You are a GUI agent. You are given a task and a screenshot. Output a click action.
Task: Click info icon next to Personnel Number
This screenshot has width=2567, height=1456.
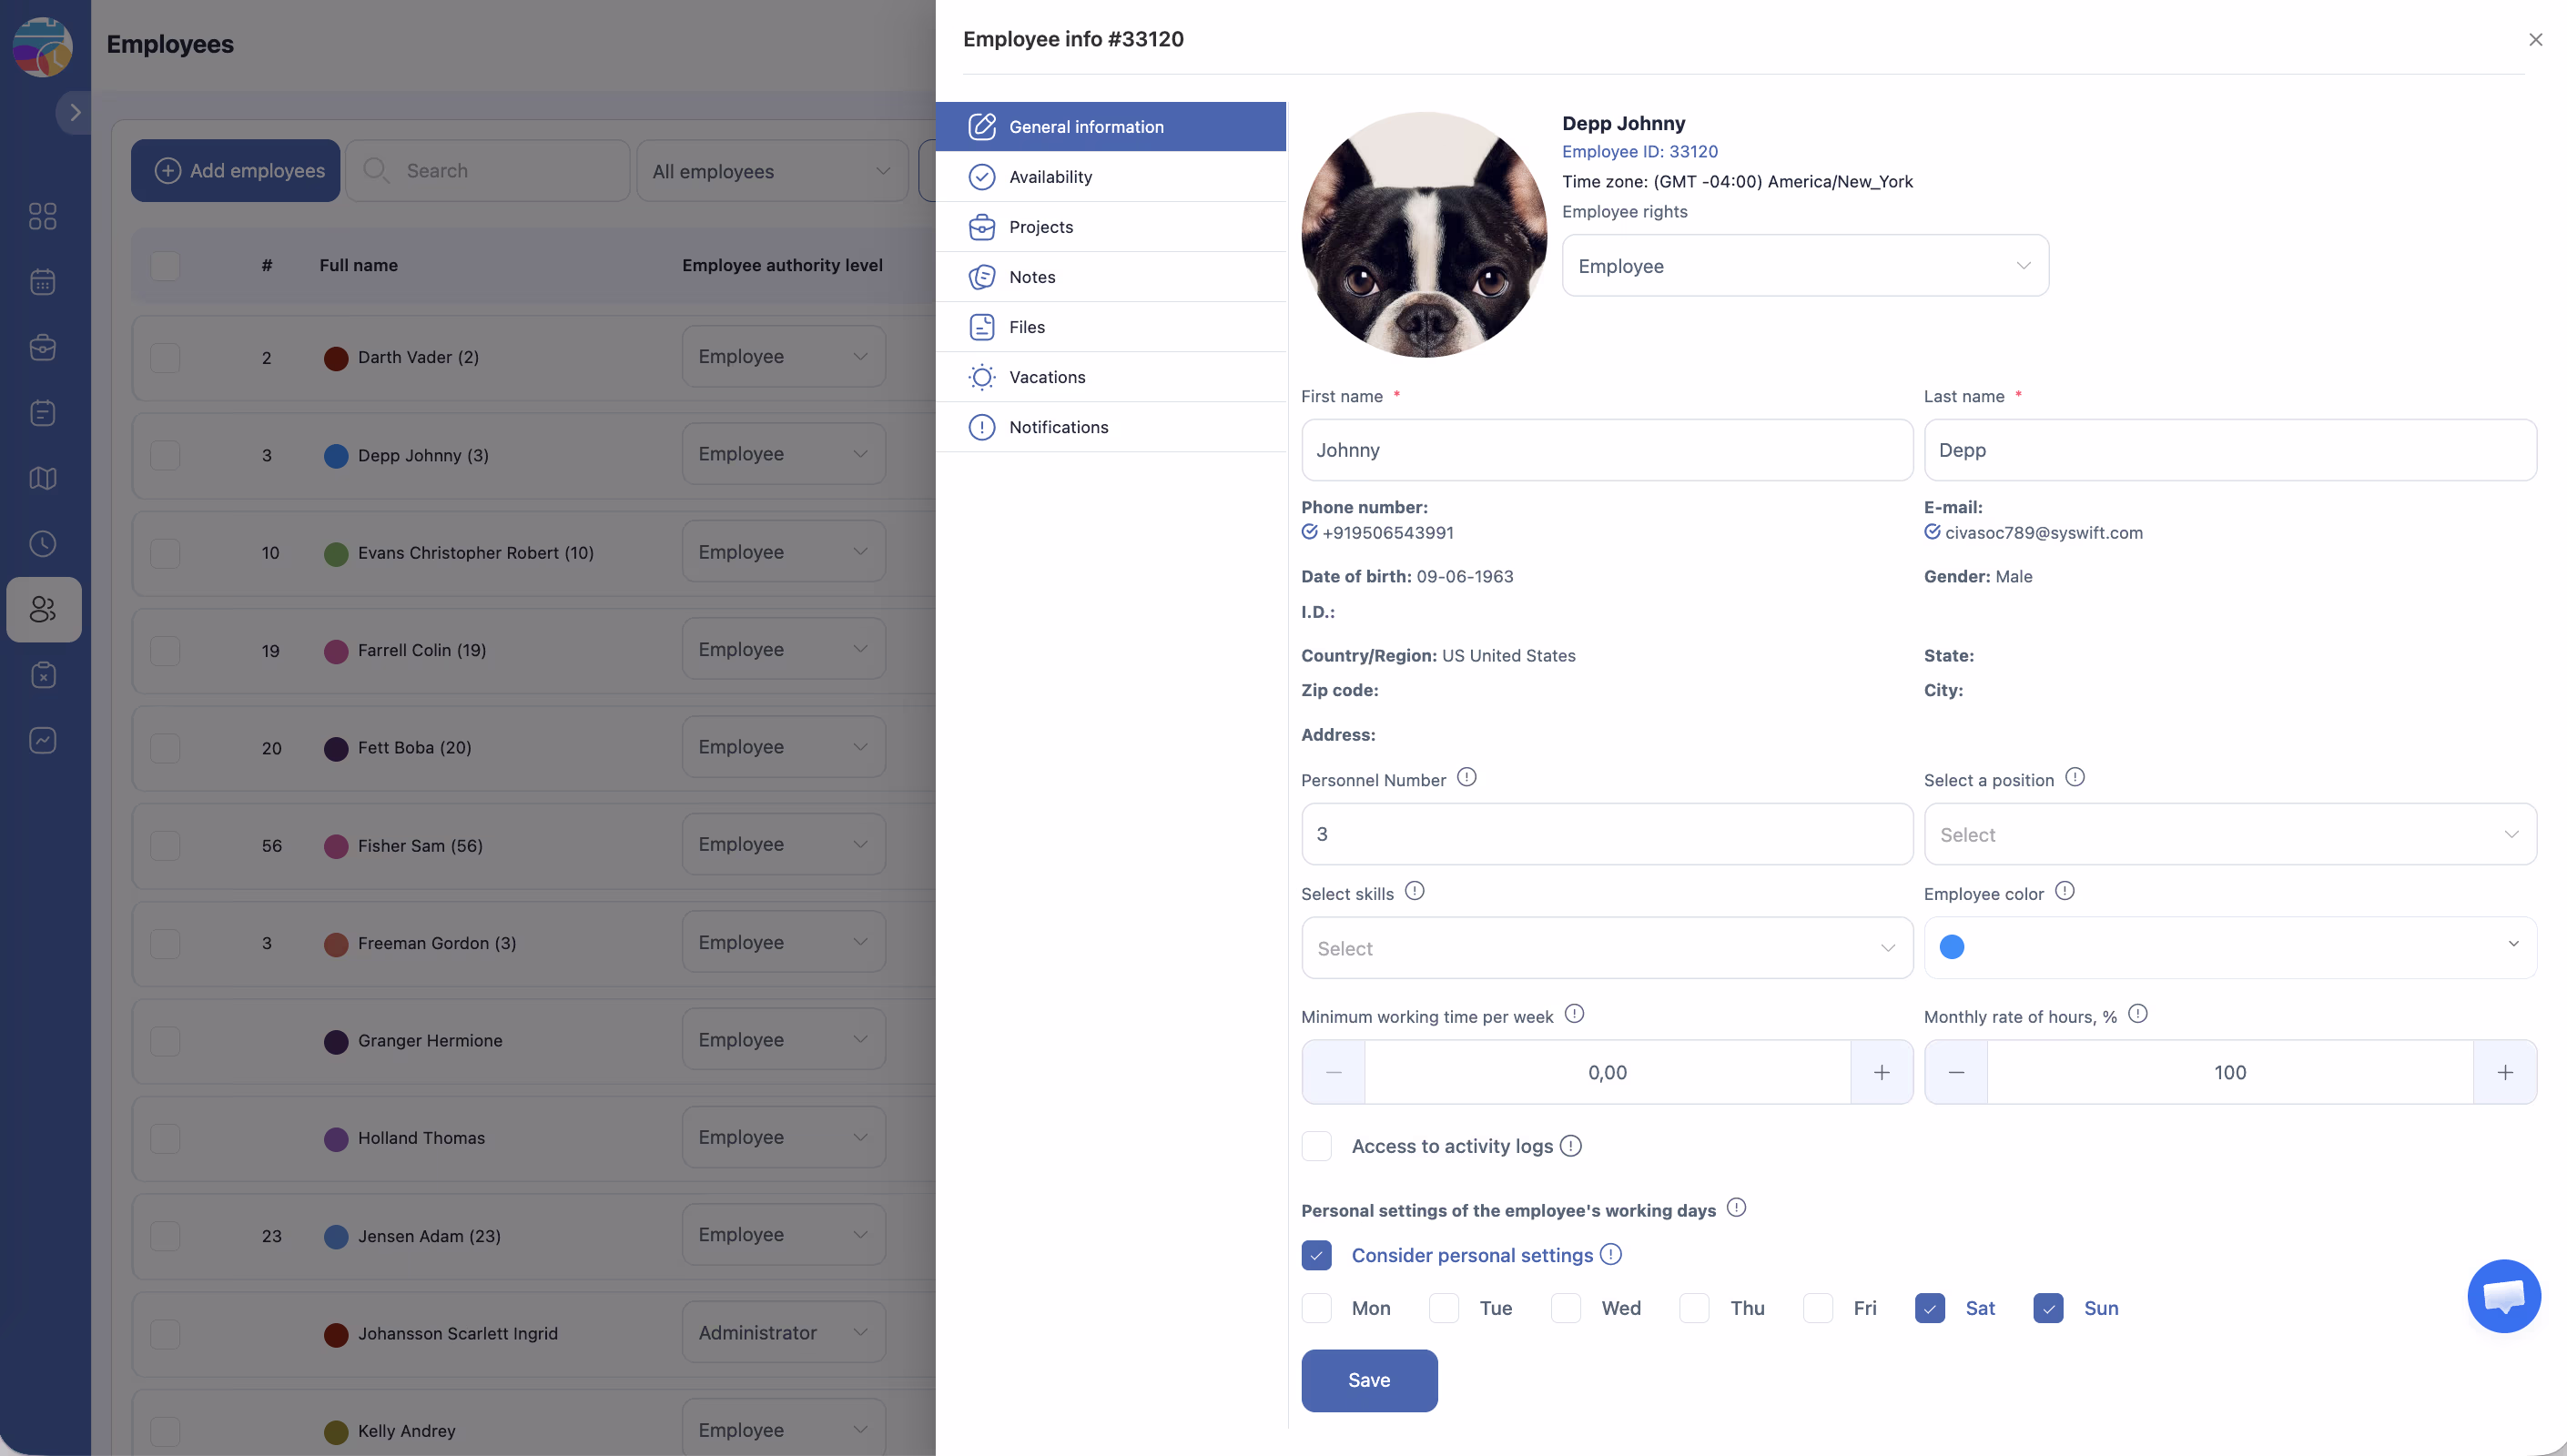(1466, 777)
